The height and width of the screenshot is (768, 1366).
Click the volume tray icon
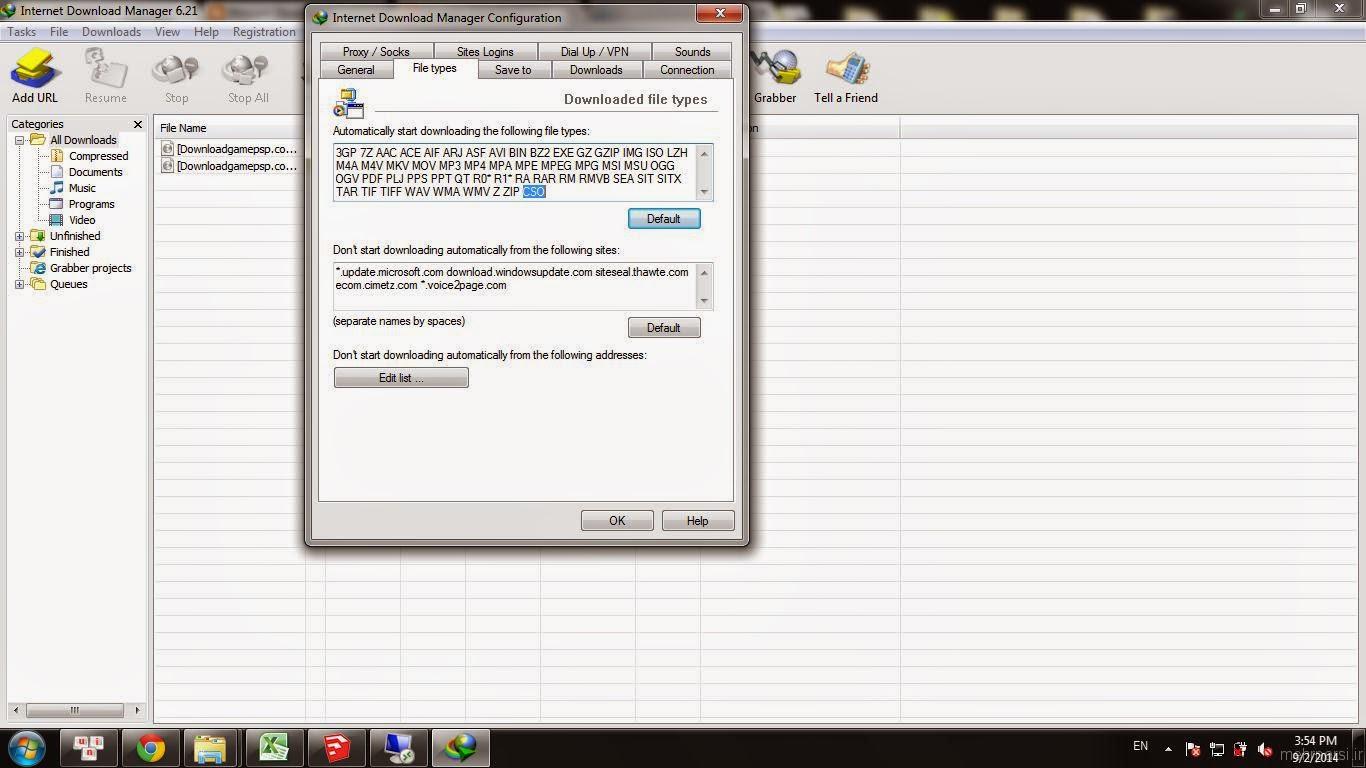[1266, 749]
